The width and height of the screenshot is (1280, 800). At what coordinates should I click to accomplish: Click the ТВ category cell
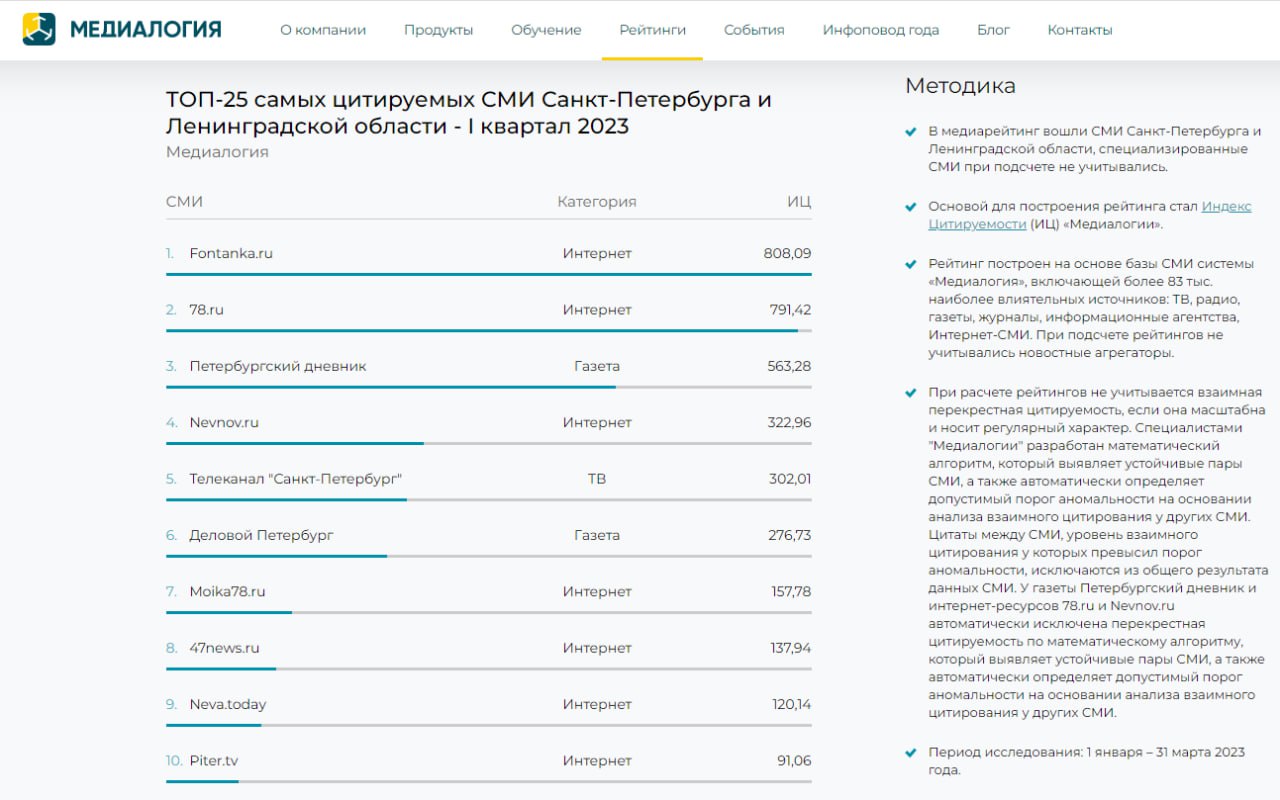[x=597, y=479]
